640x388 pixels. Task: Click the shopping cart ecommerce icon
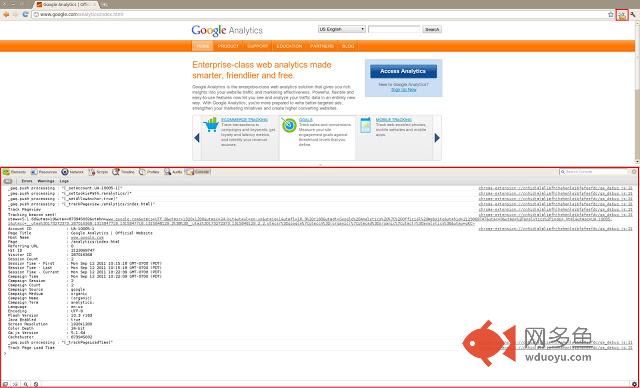[211, 125]
